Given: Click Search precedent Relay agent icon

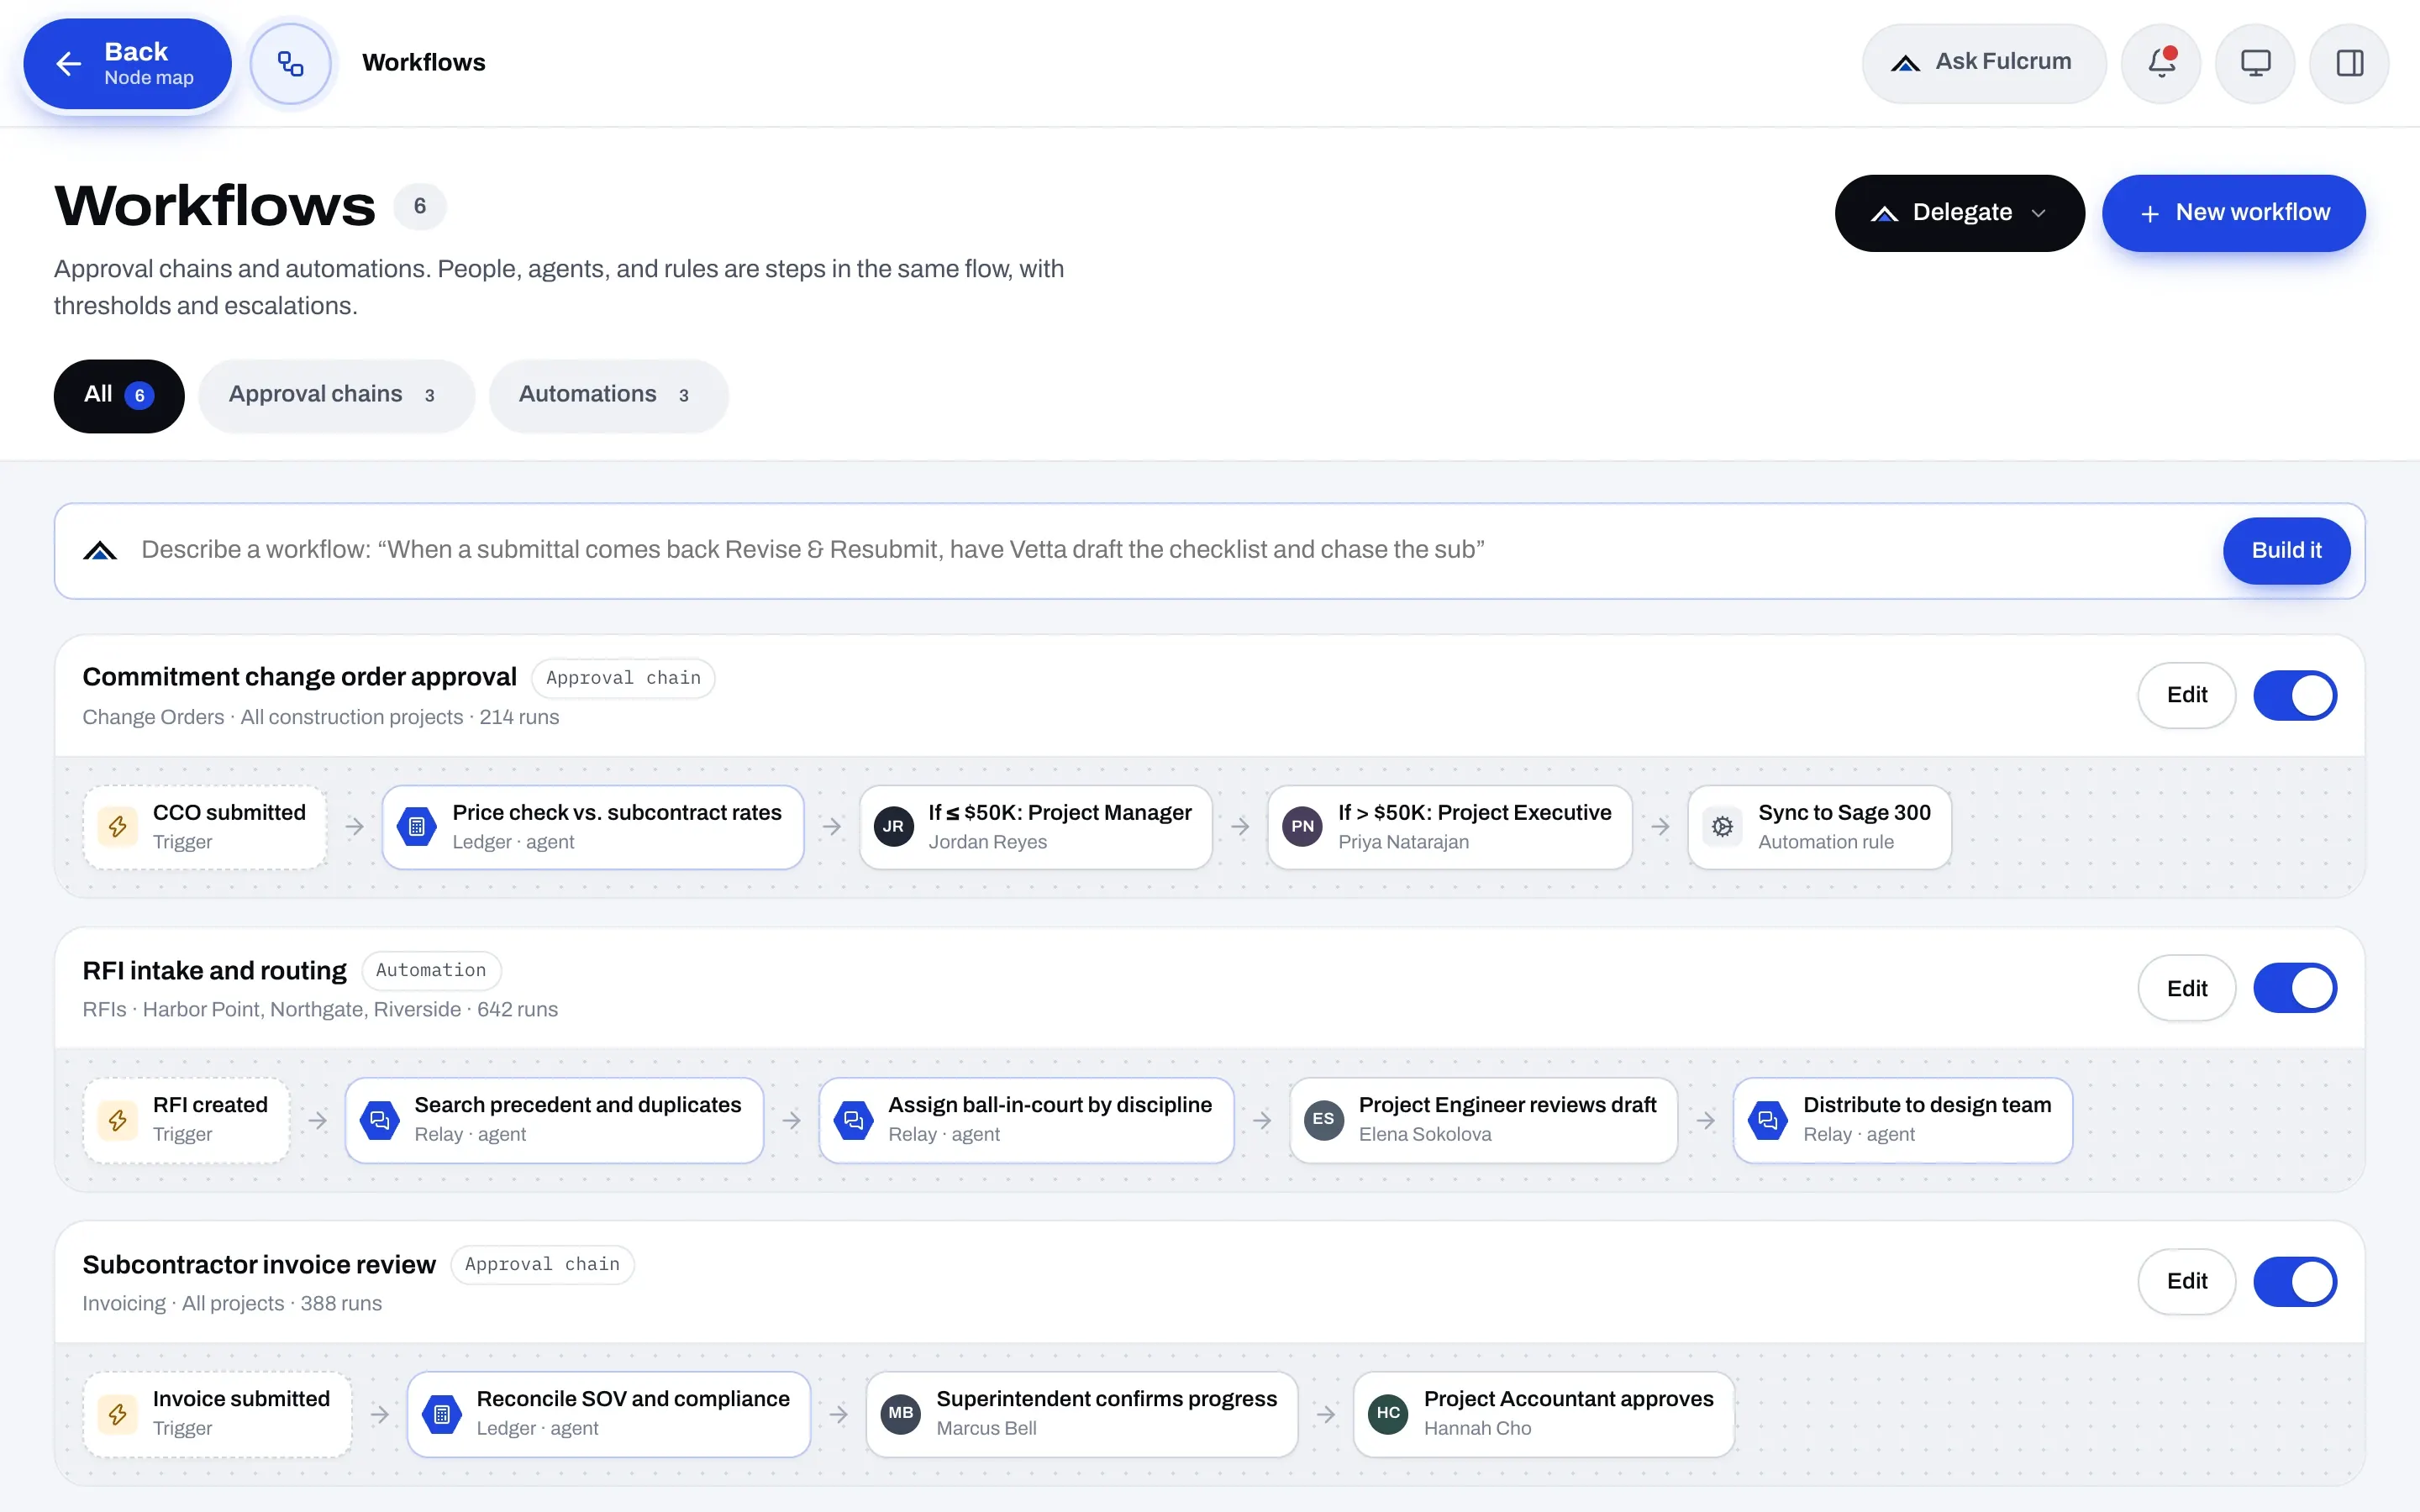Looking at the screenshot, I should (380, 1120).
